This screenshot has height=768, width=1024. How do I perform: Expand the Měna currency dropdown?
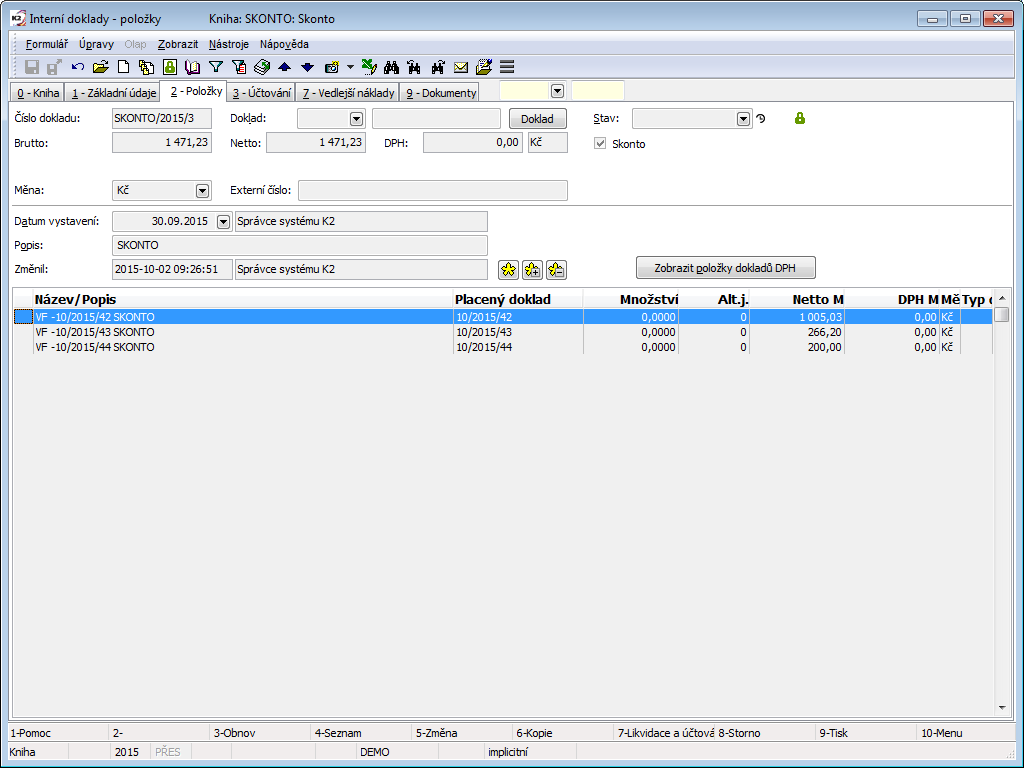[x=202, y=190]
